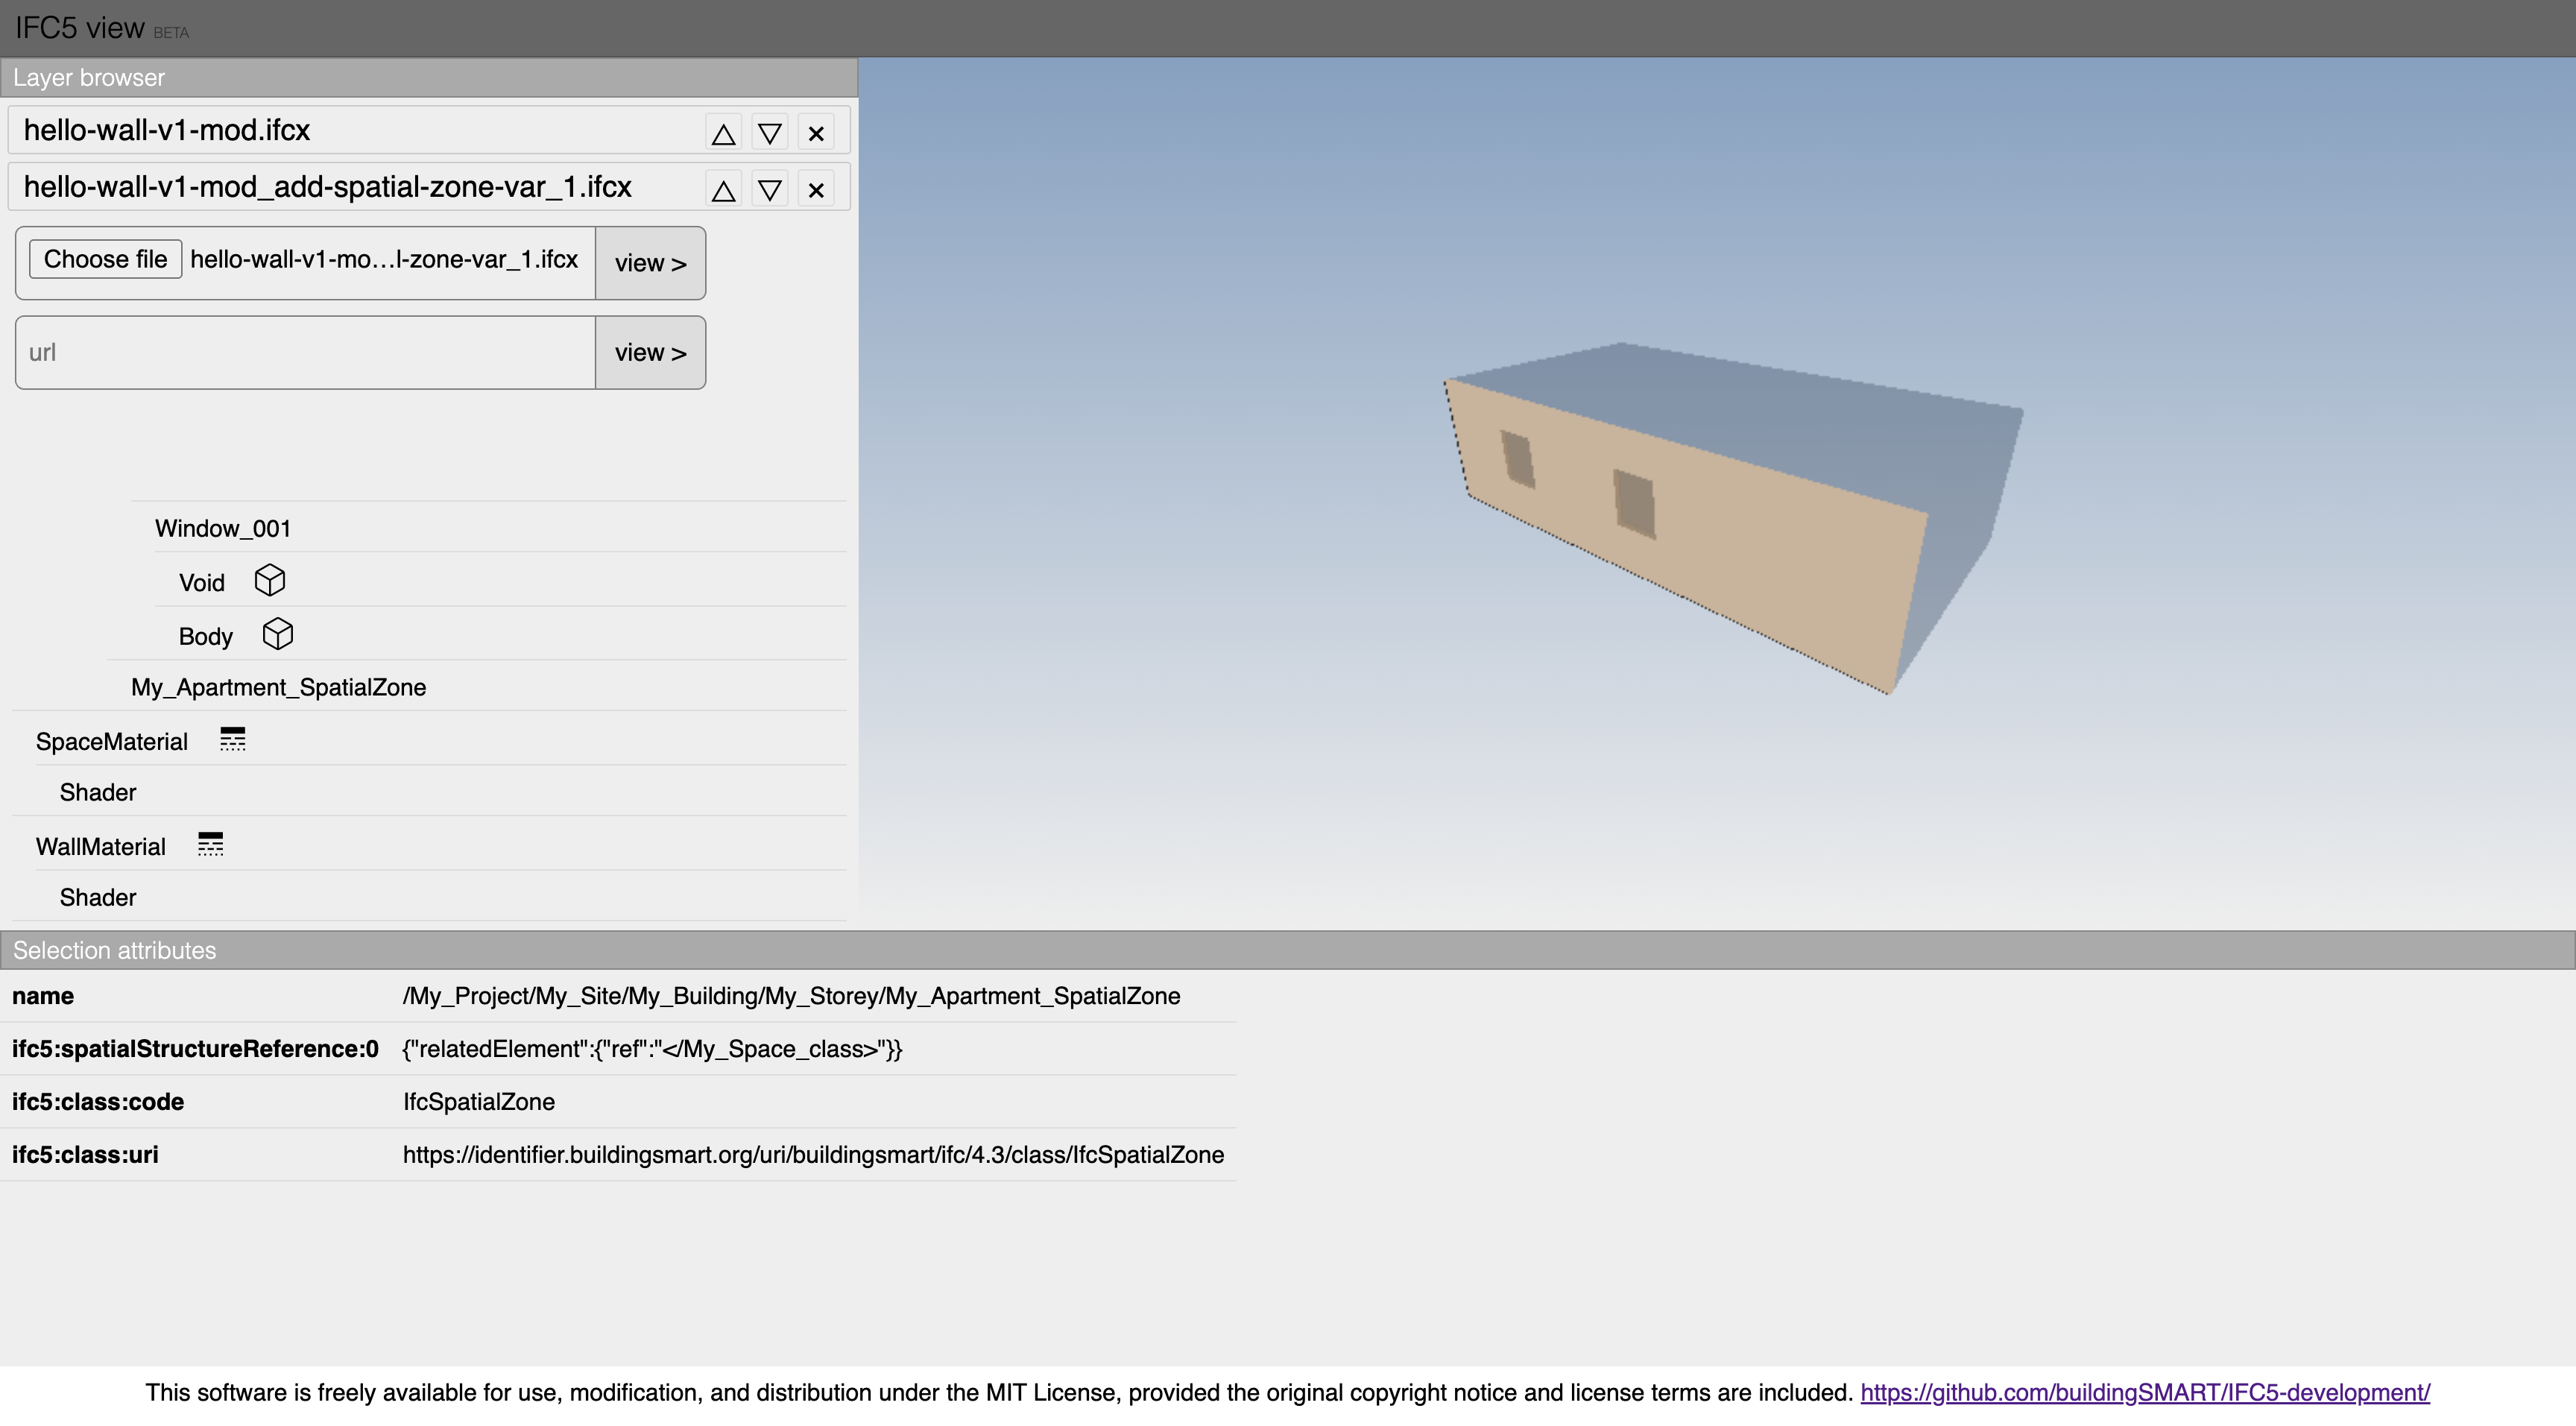Select My_Apartment_SpatialZone tree item
This screenshot has height=1426, width=2576.
pyautogui.click(x=278, y=687)
